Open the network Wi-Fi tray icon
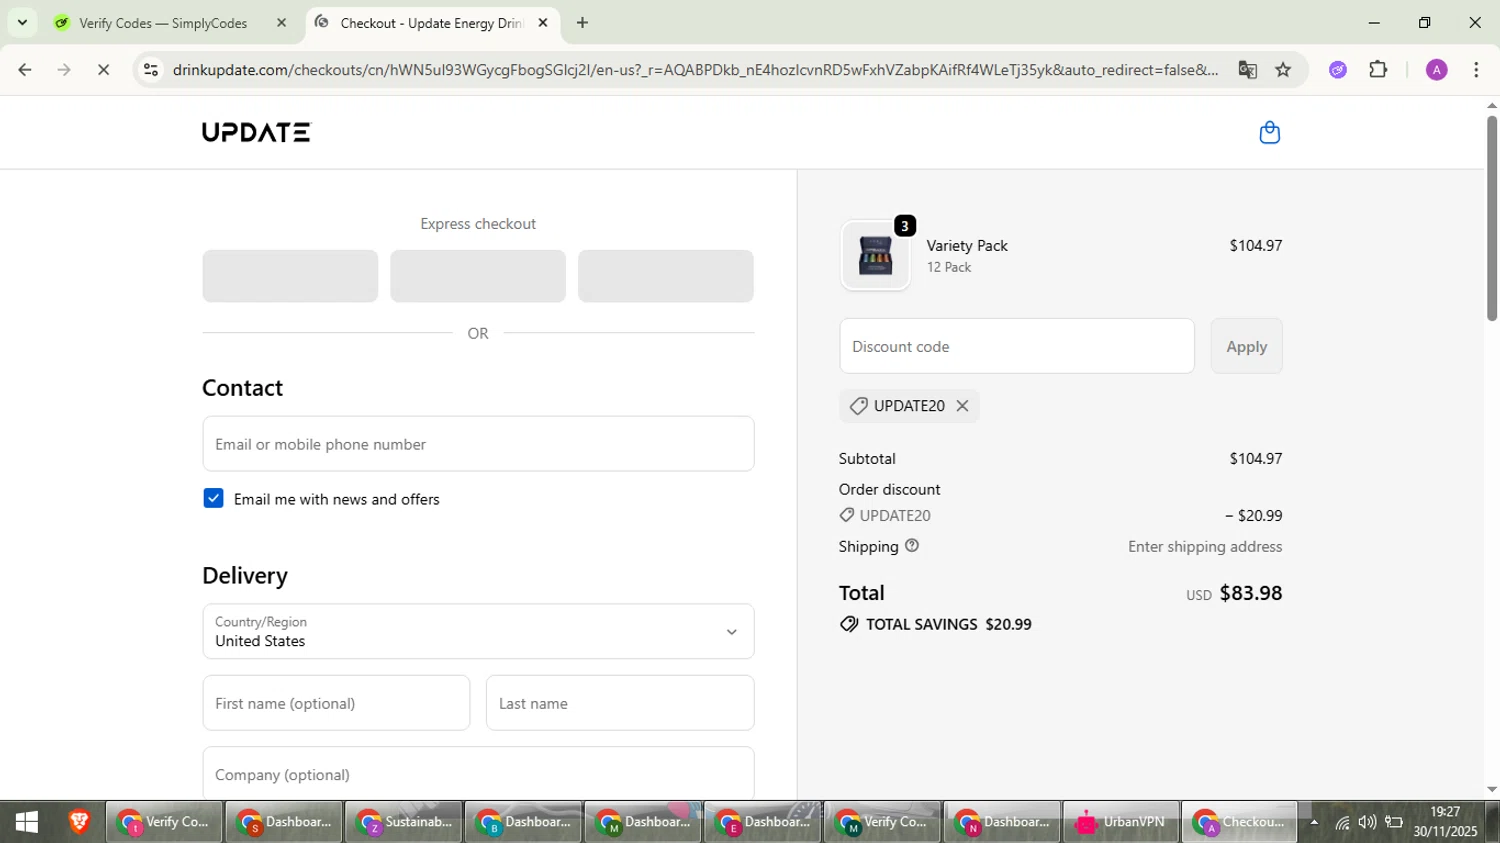 click(x=1342, y=823)
